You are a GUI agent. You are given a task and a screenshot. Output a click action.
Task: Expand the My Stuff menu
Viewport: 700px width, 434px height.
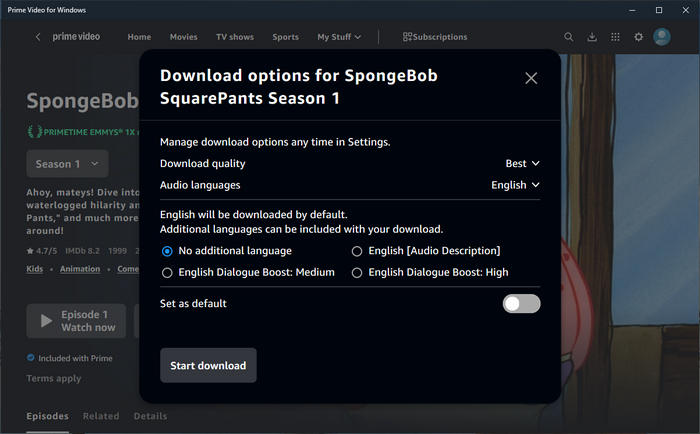339,37
